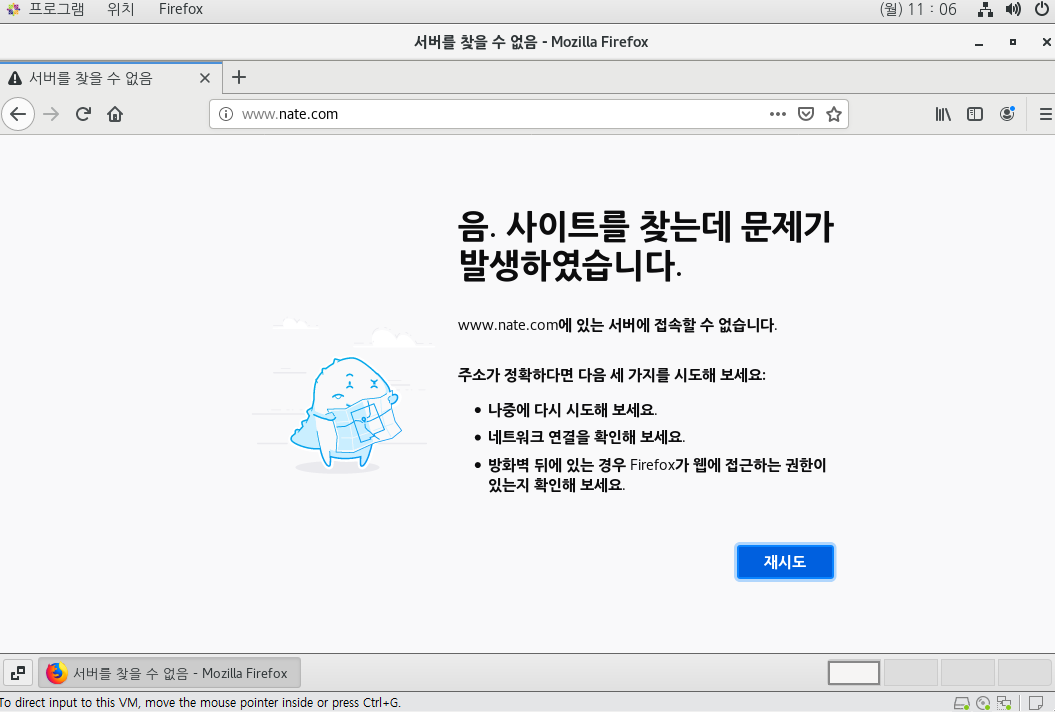Screen dimensions: 1055x712
Task: Open the Firefox home page
Action: [115, 114]
